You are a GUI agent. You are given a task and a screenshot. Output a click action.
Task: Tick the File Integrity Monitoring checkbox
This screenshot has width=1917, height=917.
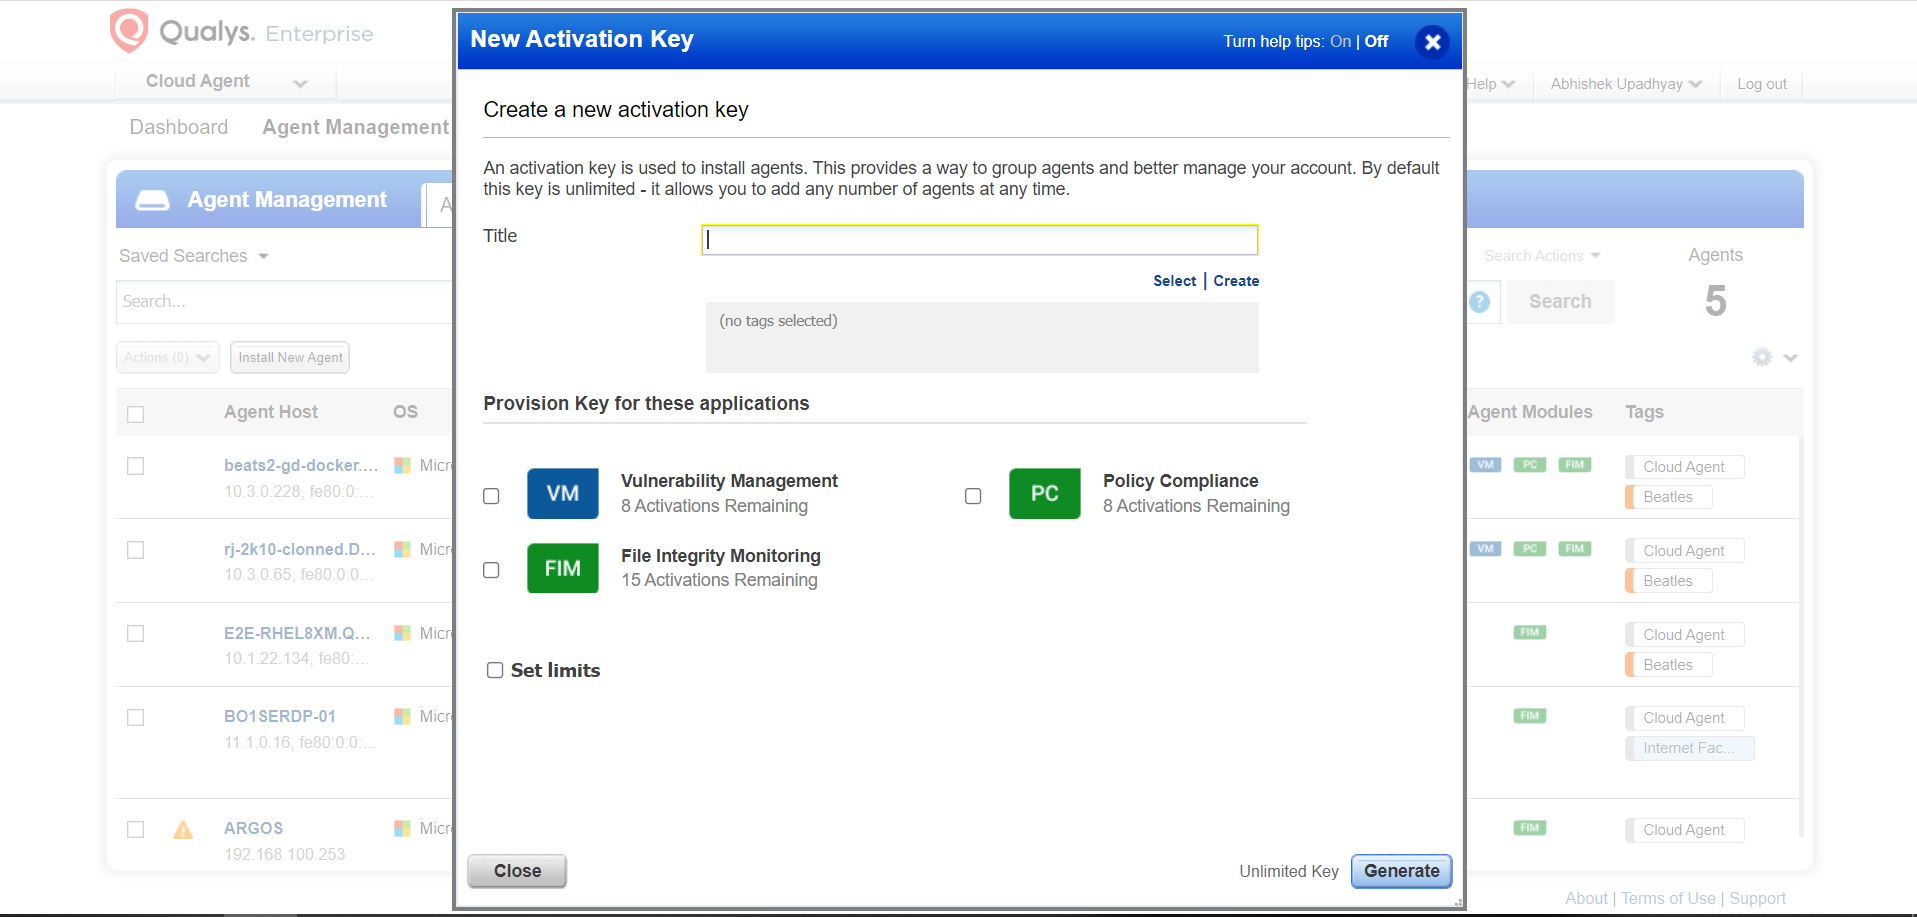click(491, 570)
